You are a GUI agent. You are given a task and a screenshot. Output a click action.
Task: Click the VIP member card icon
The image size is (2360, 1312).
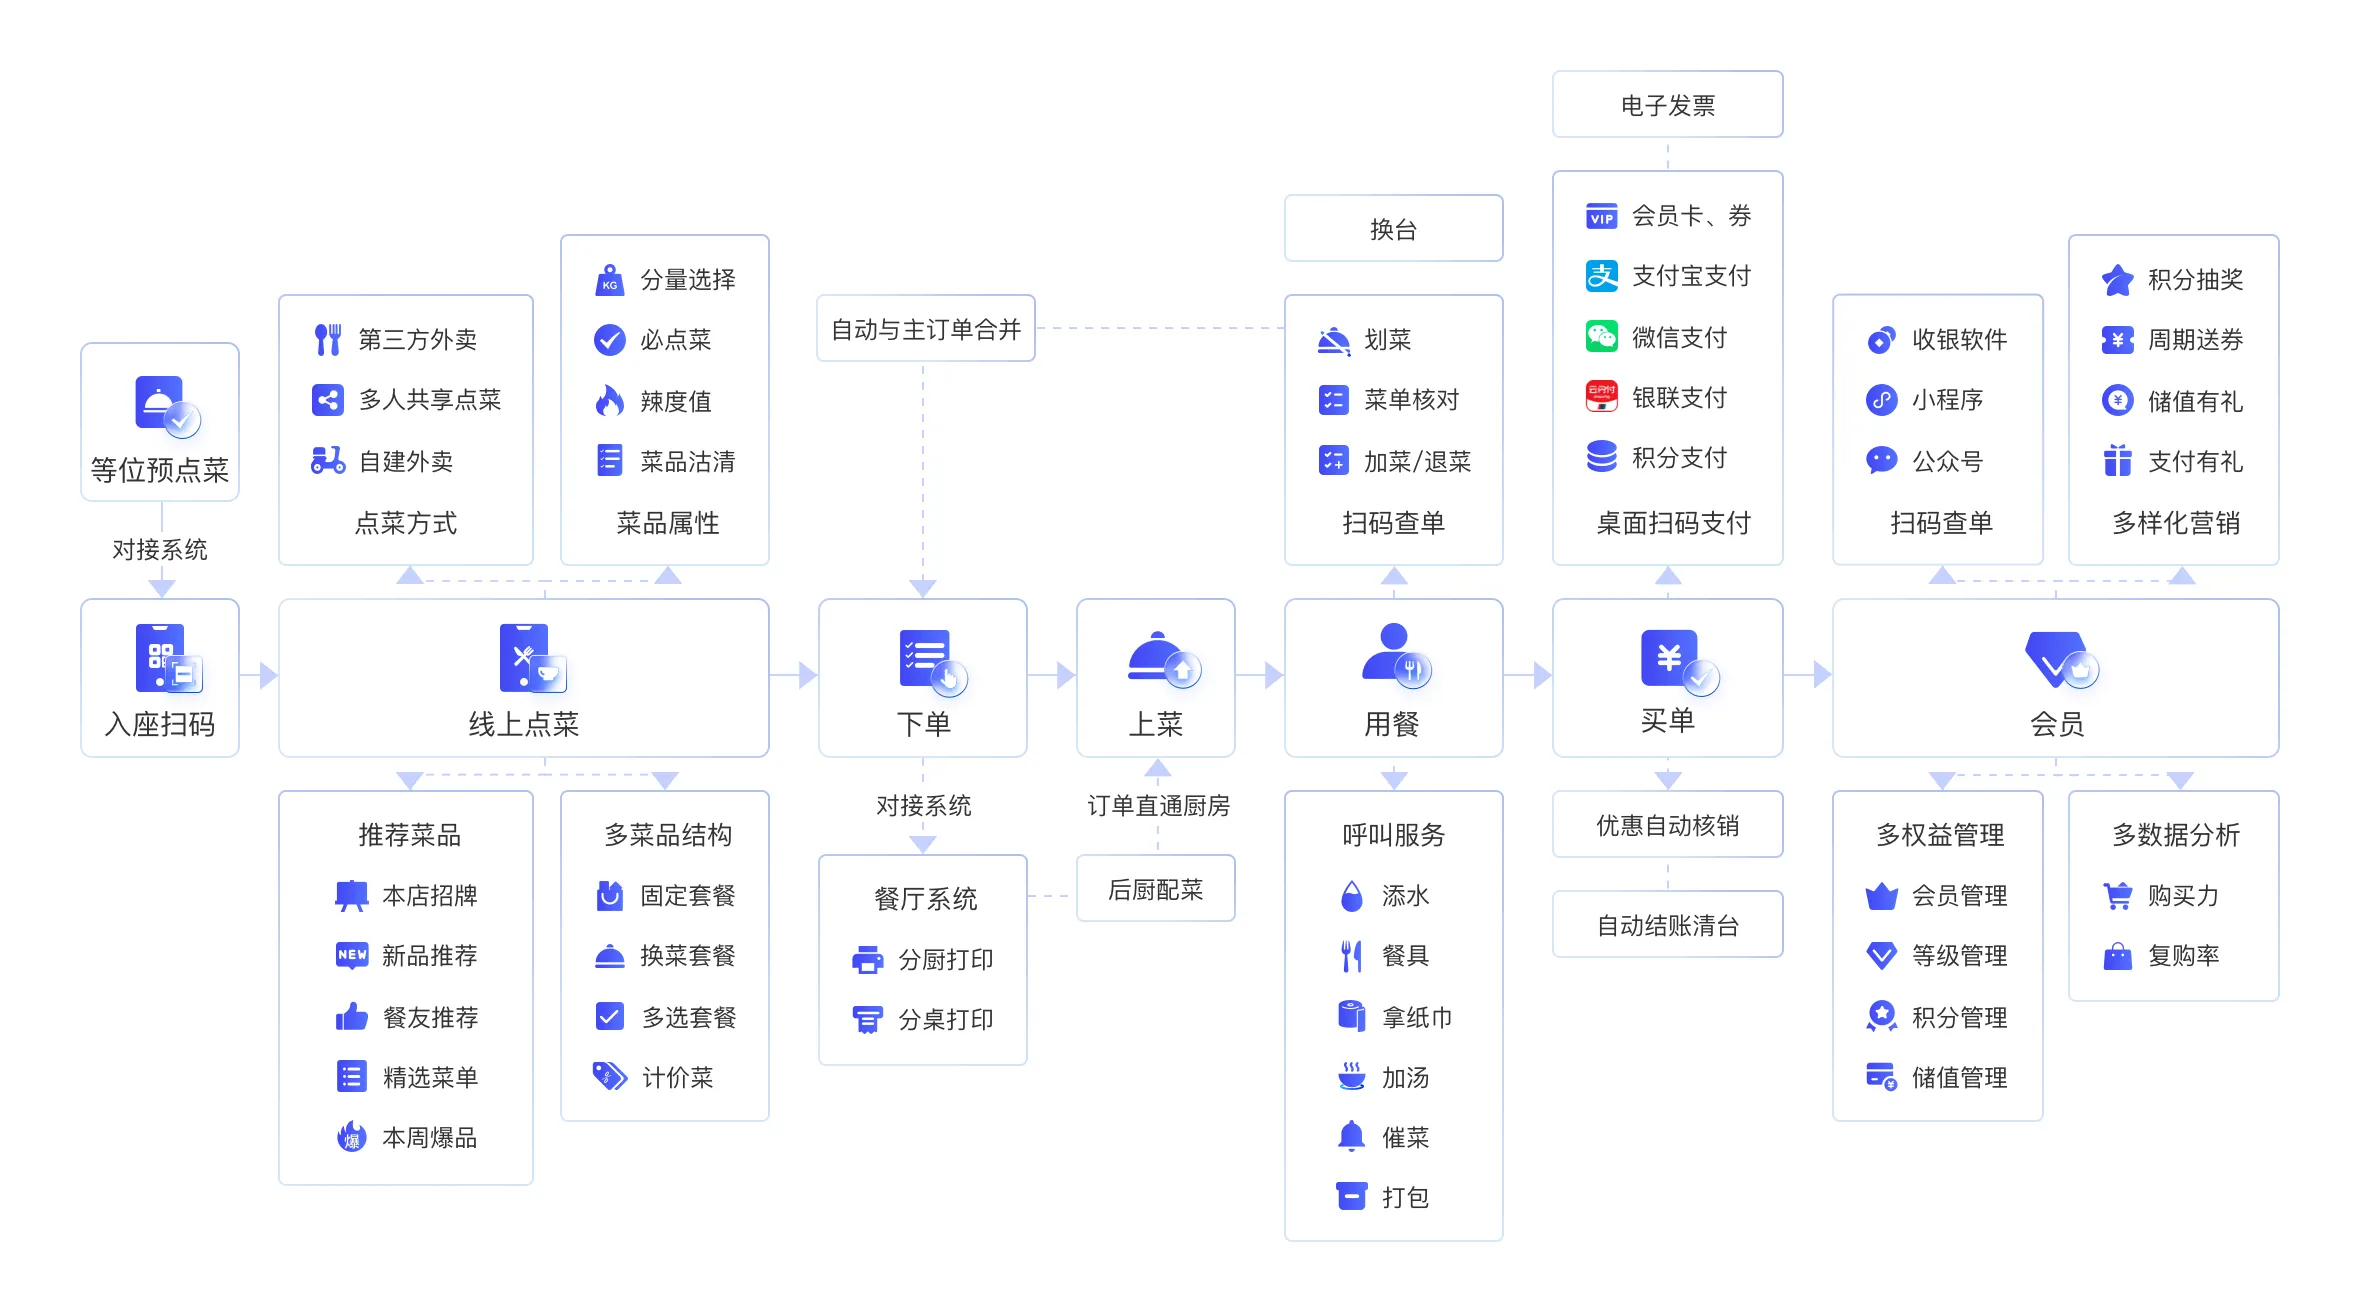pos(1601,217)
